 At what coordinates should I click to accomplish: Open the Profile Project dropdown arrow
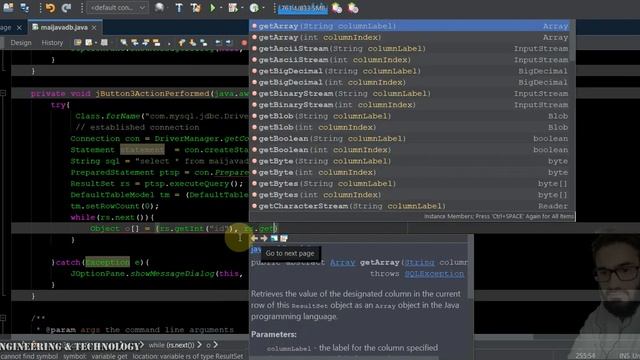point(263,7)
